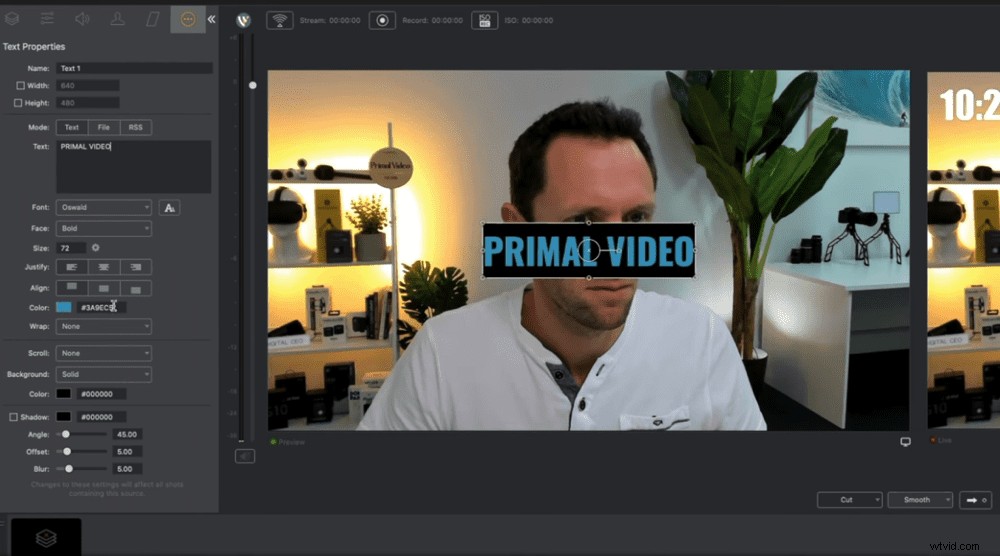The width and height of the screenshot is (1000, 556).
Task: Align text to the middle
Action: click(x=103, y=288)
